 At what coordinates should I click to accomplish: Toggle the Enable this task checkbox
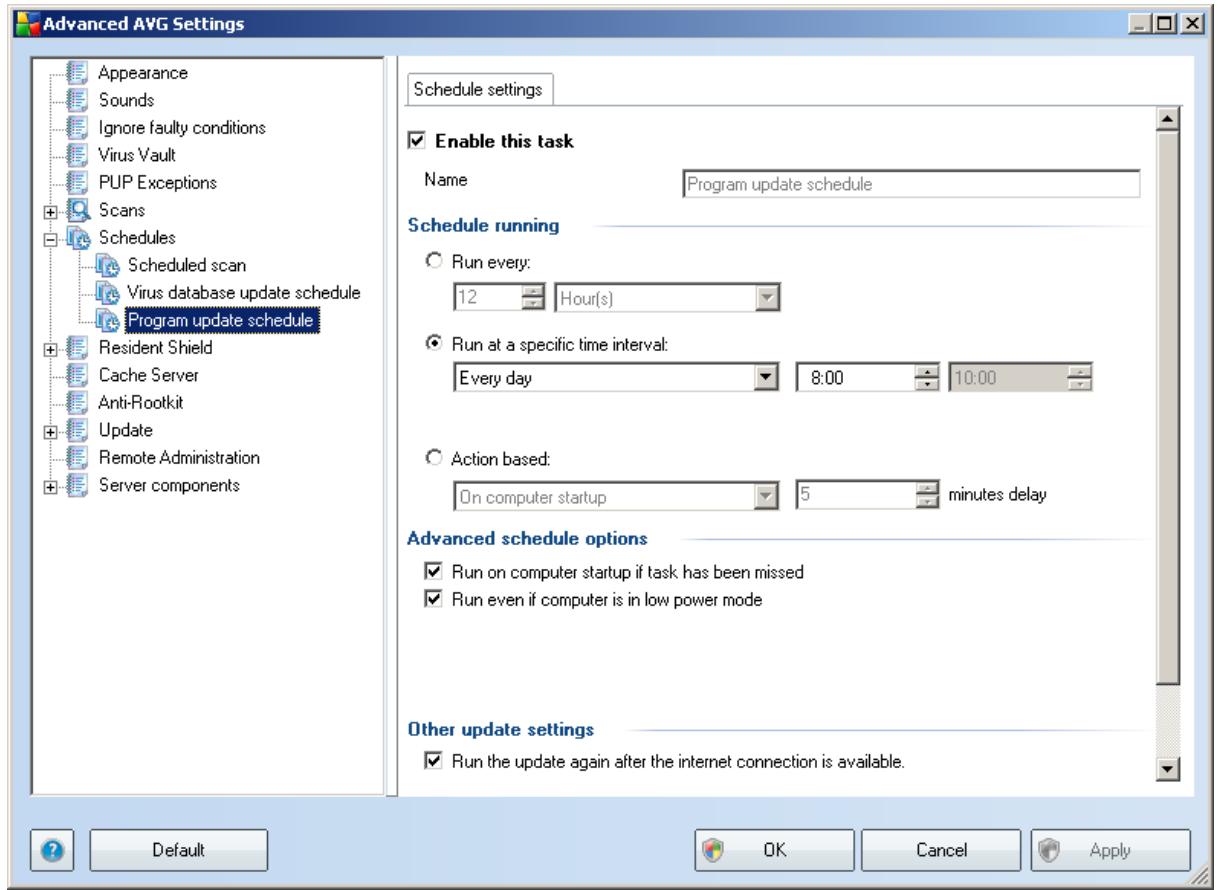pos(418,141)
